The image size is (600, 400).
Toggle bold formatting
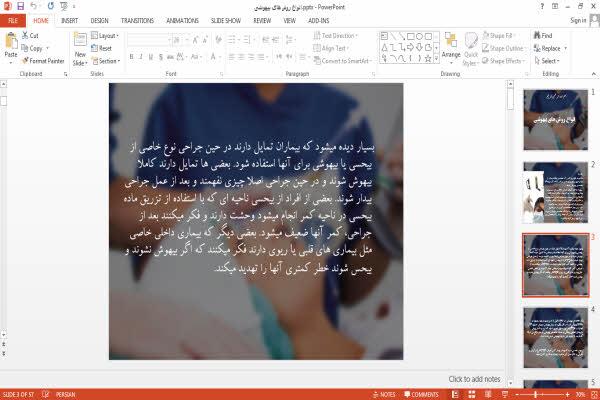point(131,57)
